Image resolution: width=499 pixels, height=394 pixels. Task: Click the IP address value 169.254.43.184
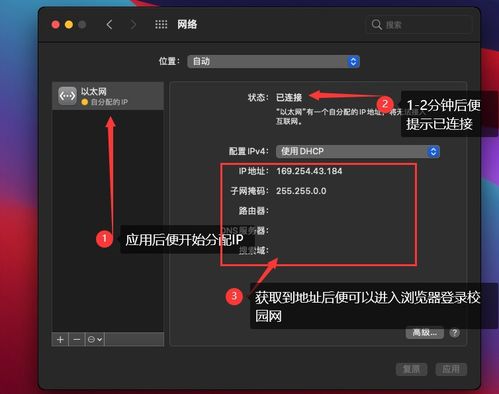click(309, 171)
